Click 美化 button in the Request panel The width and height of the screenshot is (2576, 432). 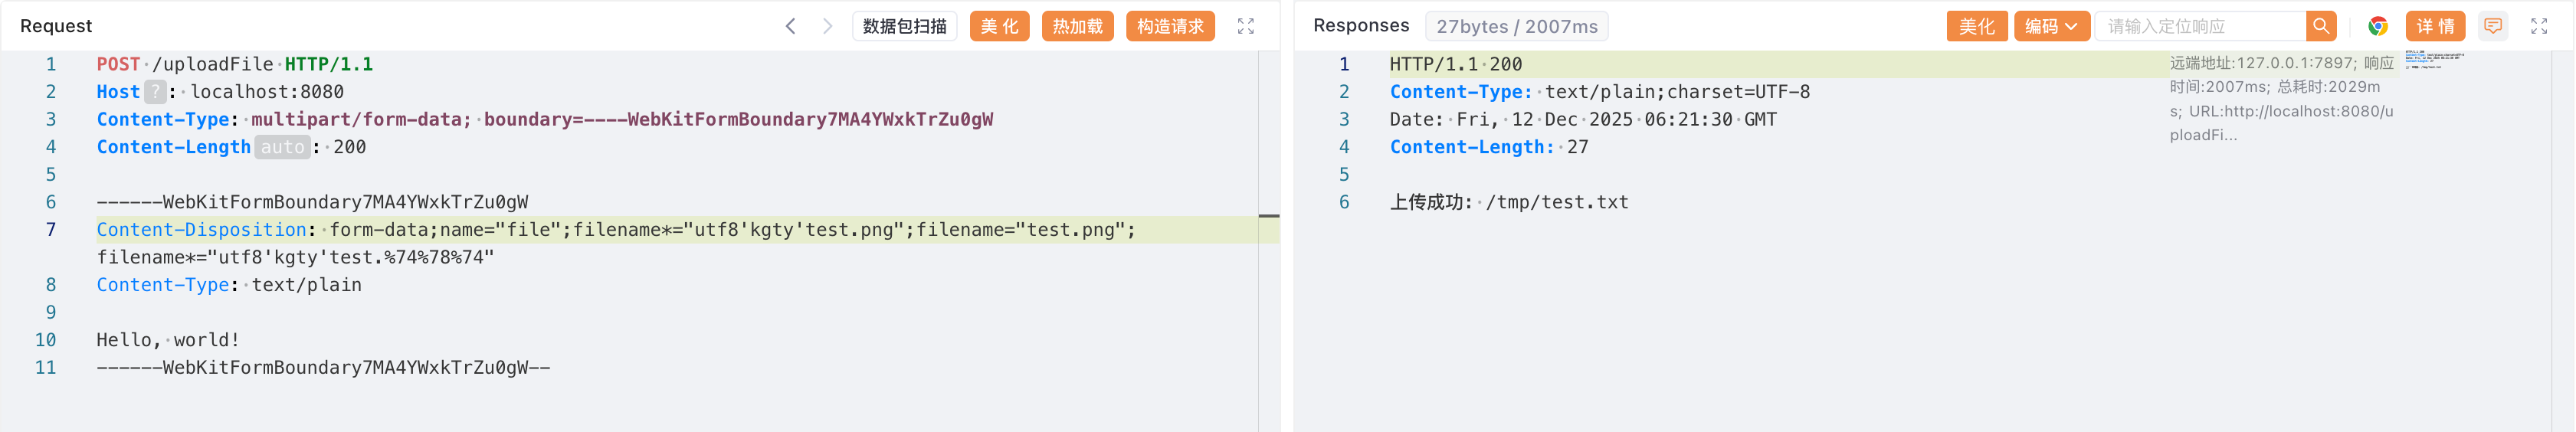coord(999,26)
